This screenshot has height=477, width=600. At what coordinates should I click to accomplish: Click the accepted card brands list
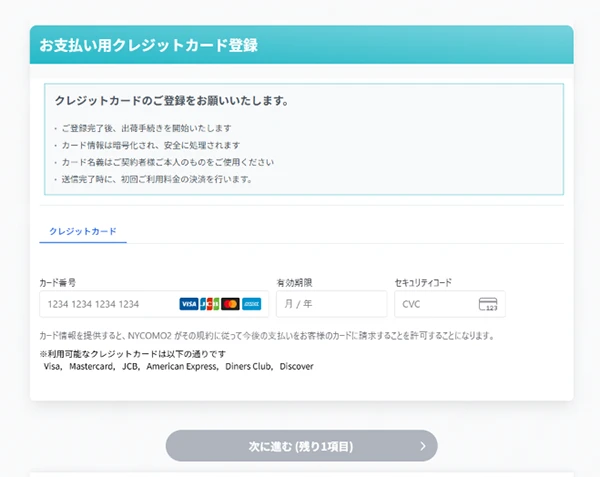click(178, 367)
